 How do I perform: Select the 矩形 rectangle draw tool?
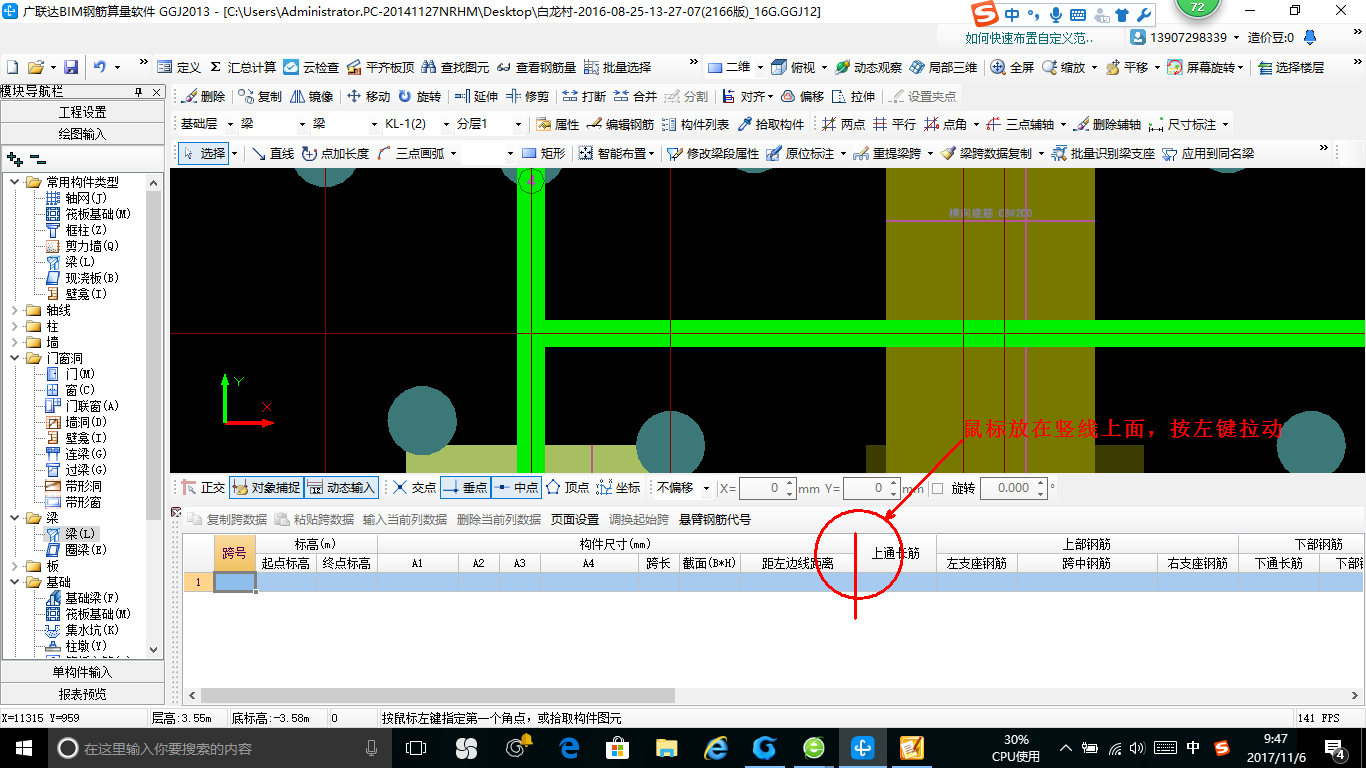pyautogui.click(x=544, y=154)
